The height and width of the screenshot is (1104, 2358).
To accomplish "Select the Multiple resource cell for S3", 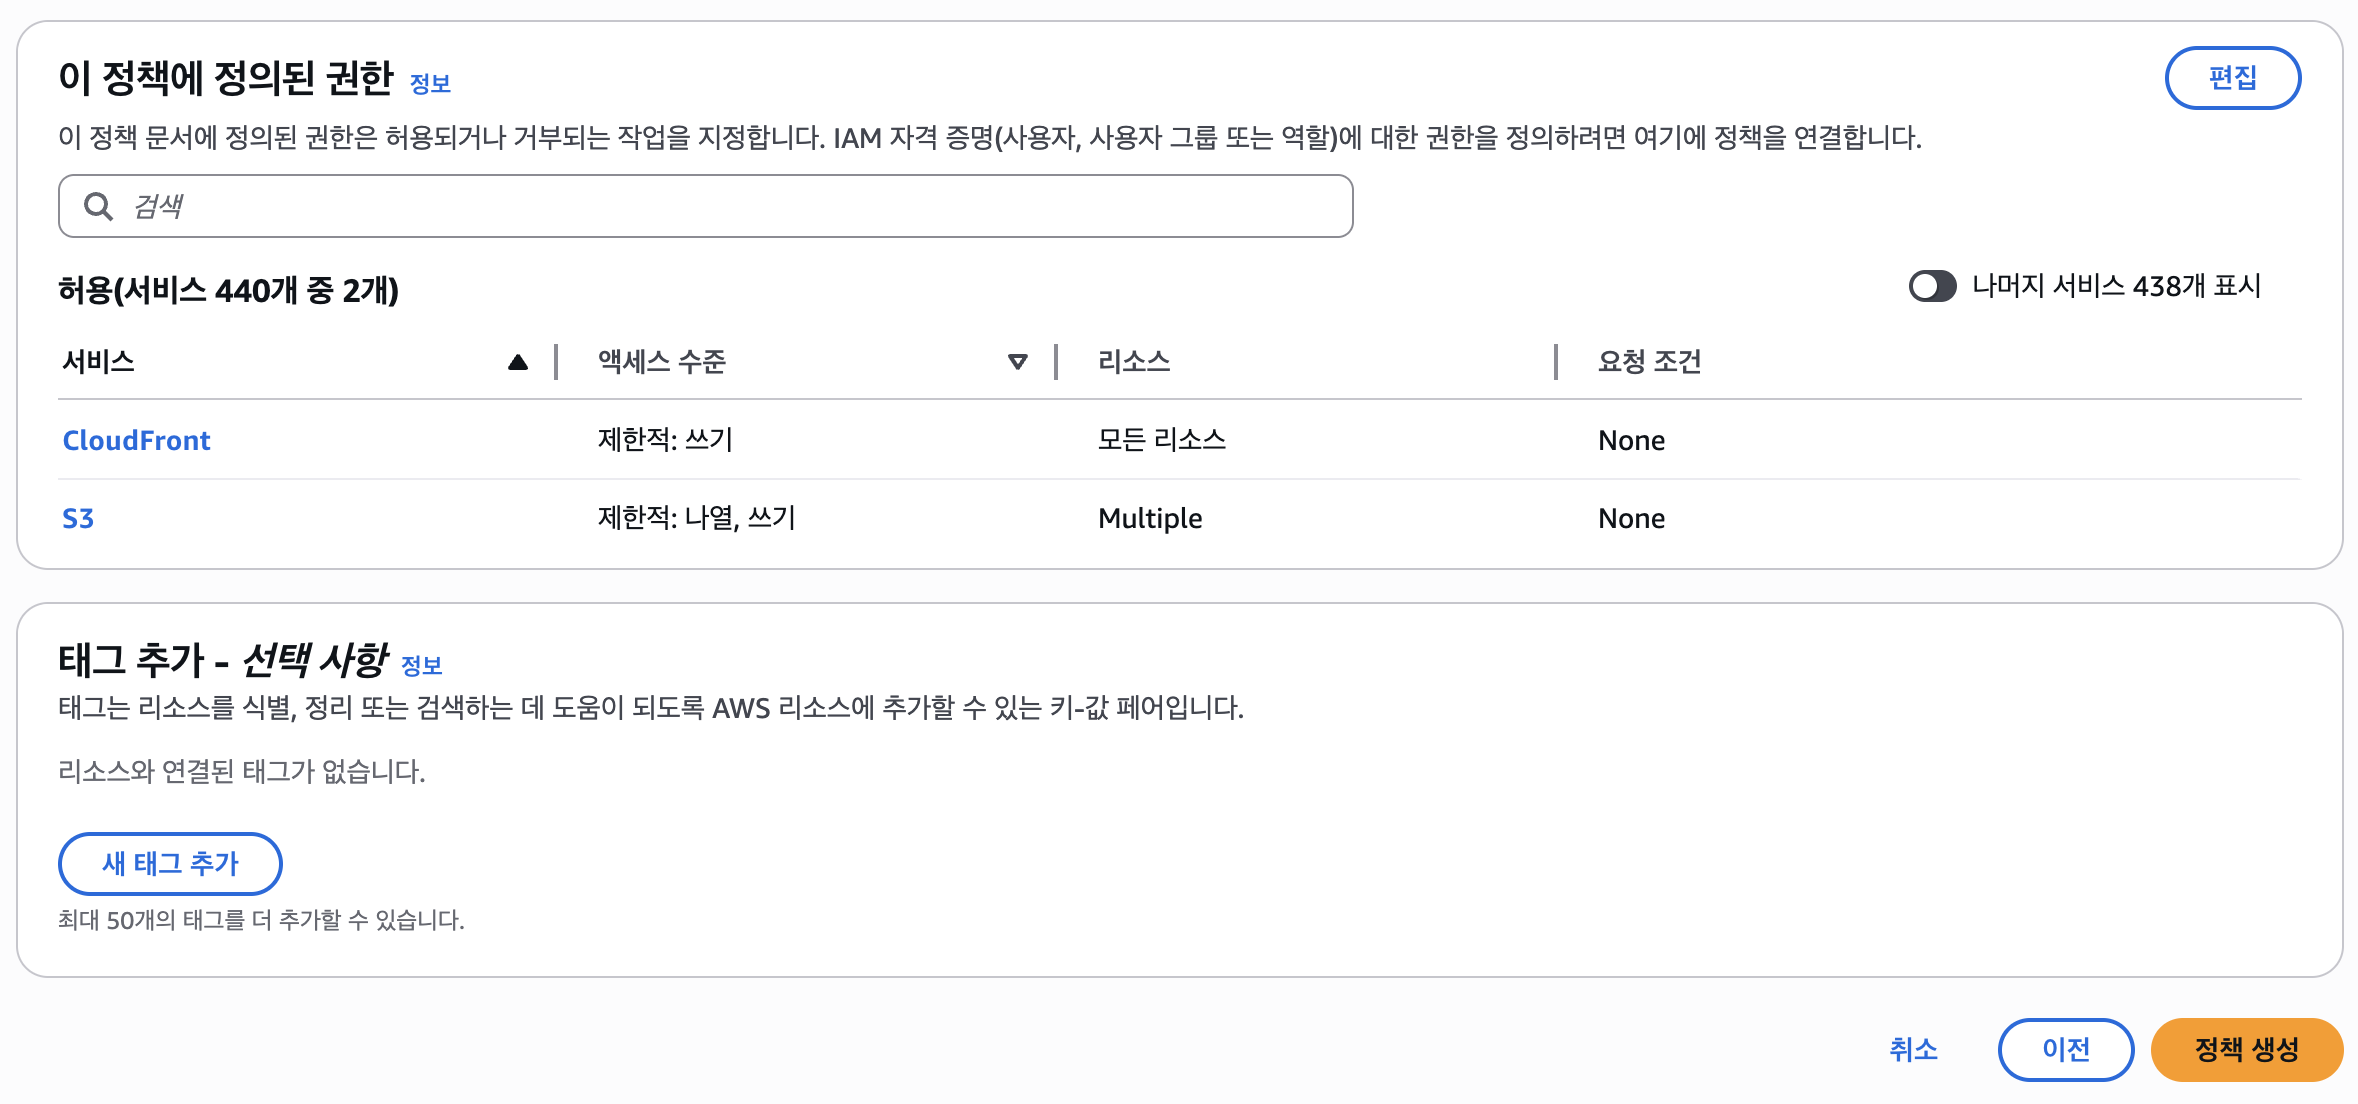I will pyautogui.click(x=1150, y=518).
